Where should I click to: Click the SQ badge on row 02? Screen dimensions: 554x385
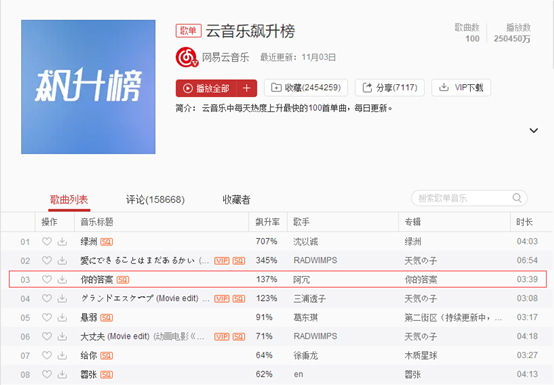click(238, 261)
